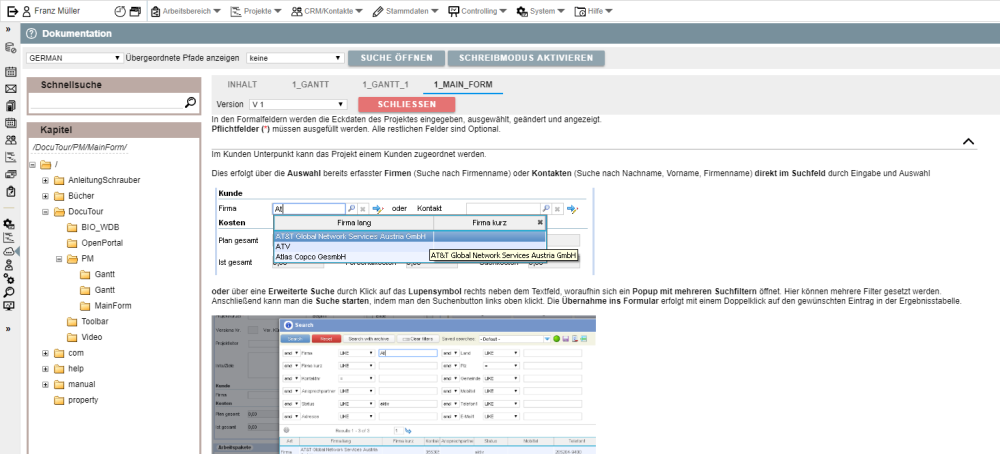Image resolution: width=1000 pixels, height=454 pixels.
Task: Open the Projekte menu
Action: pos(255,12)
